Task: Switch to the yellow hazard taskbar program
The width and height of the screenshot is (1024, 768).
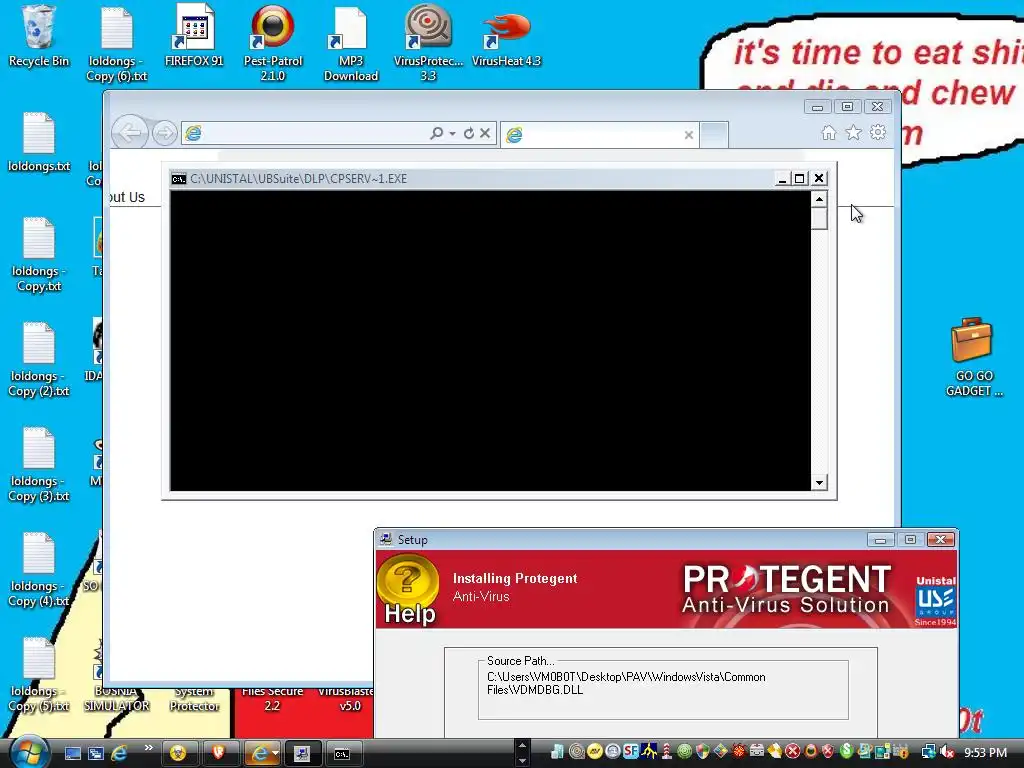Action: pos(178,754)
